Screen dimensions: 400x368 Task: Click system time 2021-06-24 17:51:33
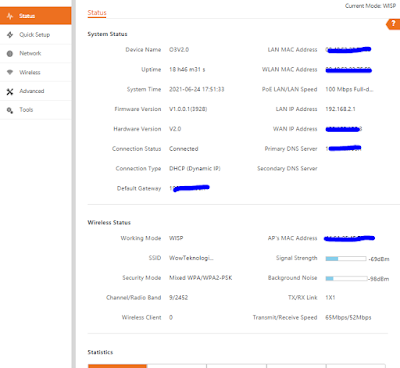(x=197, y=89)
